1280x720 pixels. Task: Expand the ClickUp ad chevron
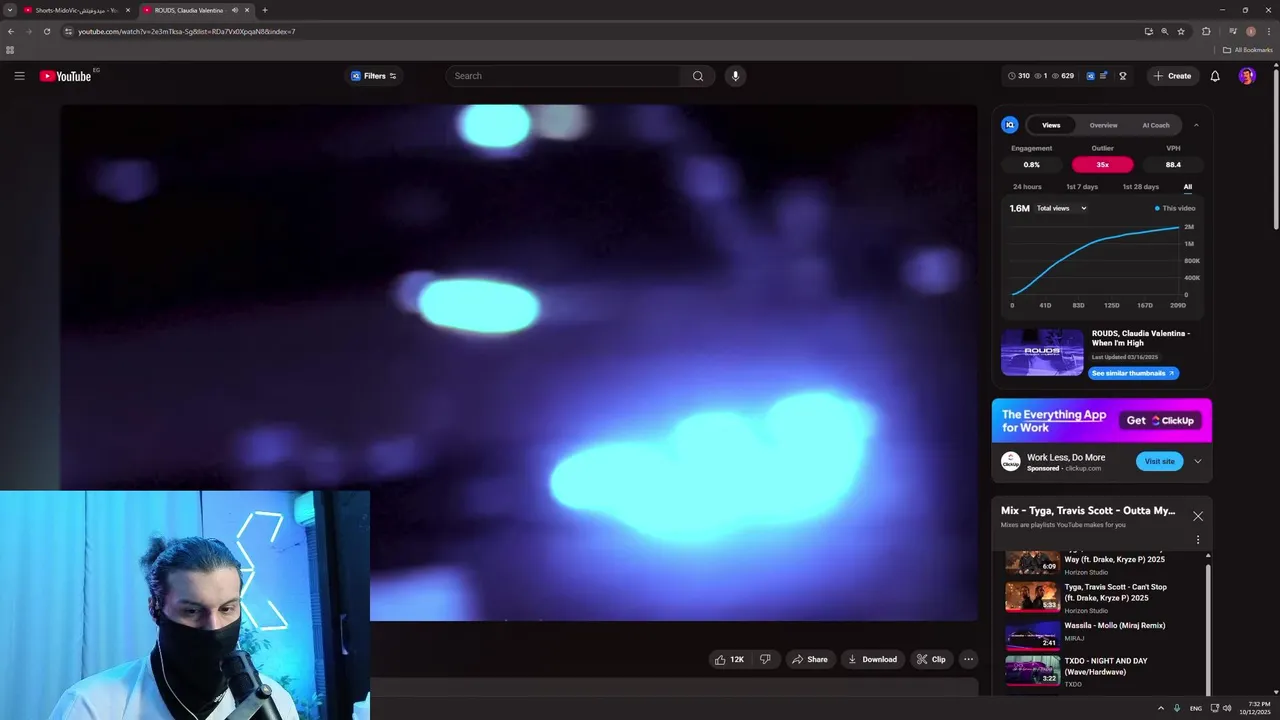pyautogui.click(x=1197, y=461)
